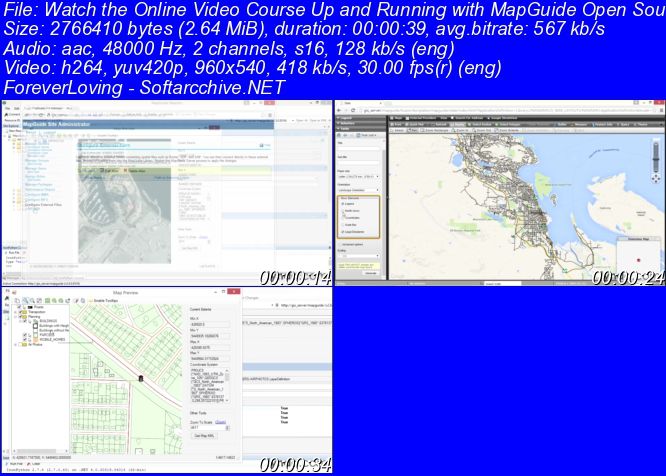Open the View menu in the viewer
The height and width of the screenshot is (476, 666).
445,118
